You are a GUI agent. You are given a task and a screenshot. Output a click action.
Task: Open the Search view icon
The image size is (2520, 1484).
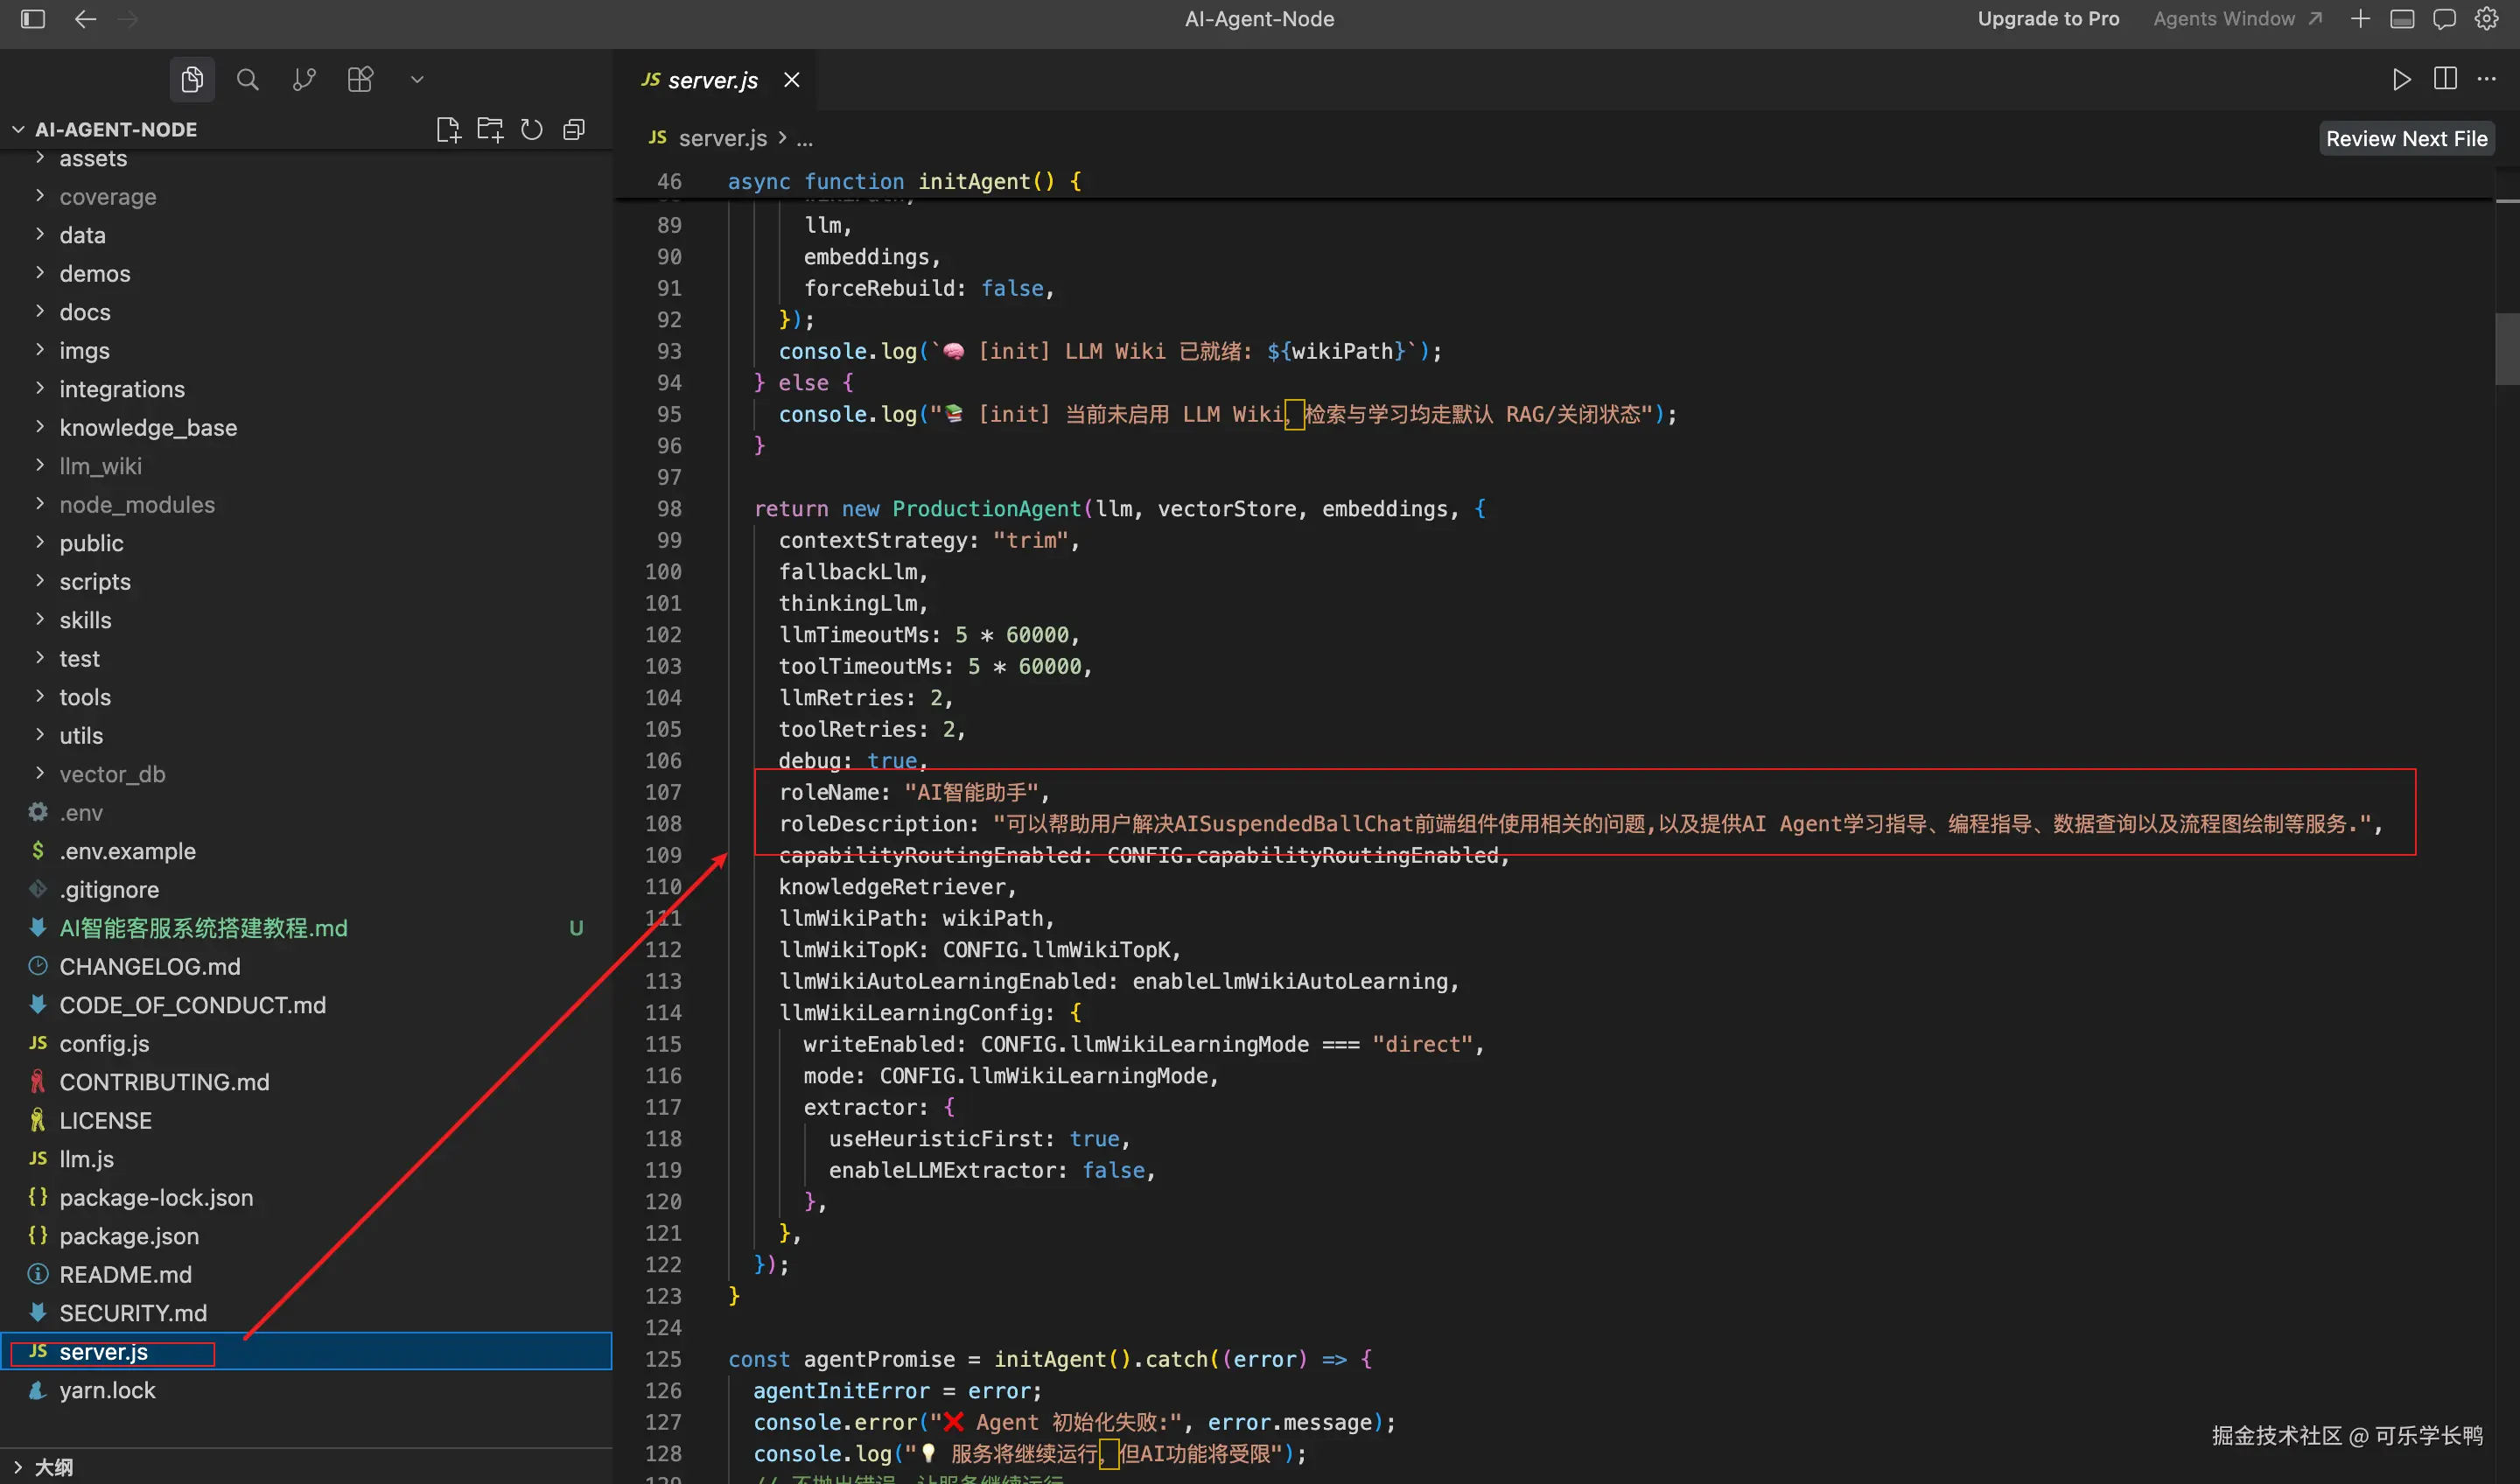tap(247, 80)
